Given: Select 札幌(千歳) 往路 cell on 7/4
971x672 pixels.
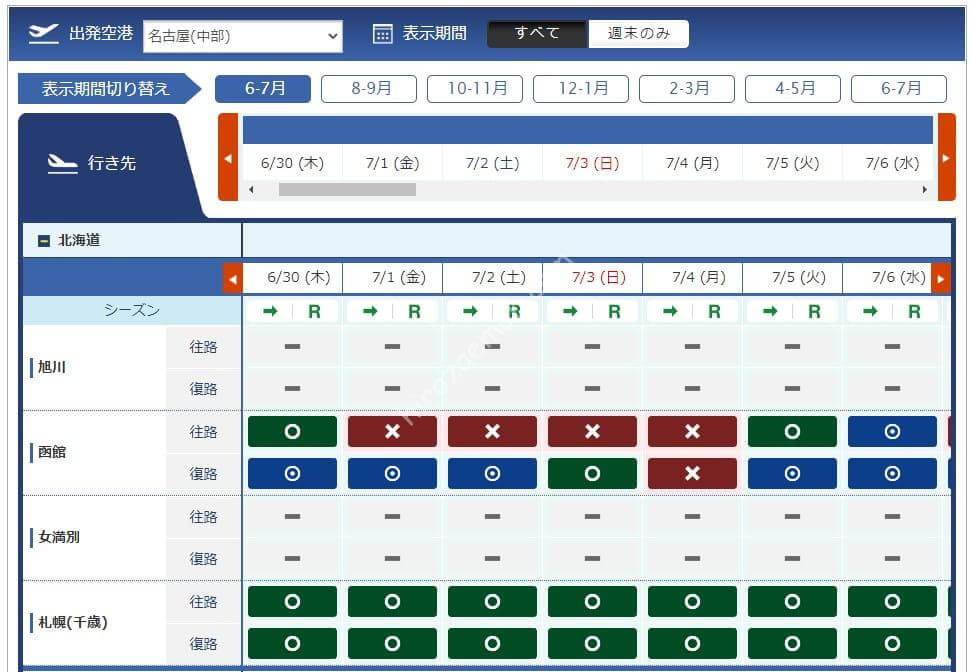Looking at the screenshot, I should pos(692,601).
